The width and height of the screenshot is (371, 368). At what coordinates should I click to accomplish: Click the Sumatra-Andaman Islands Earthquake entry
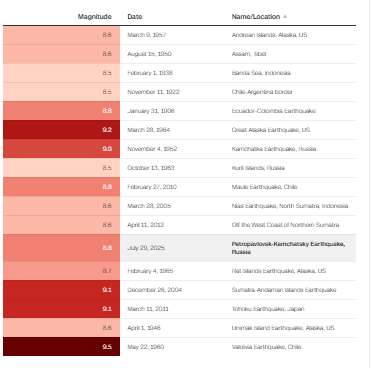pyautogui.click(x=284, y=290)
